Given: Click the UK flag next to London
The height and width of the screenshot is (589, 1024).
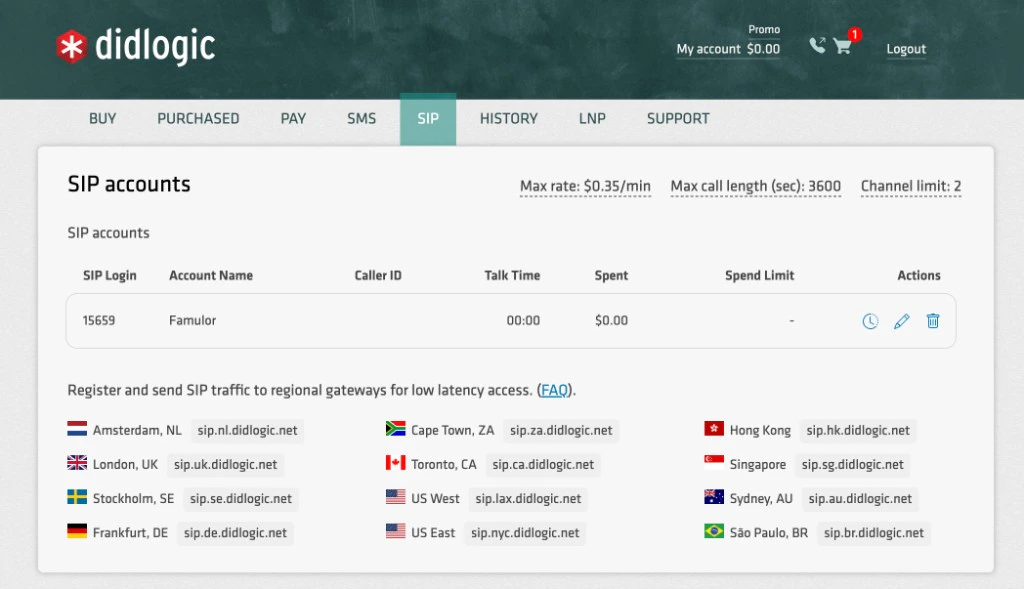Looking at the screenshot, I should pos(77,462).
